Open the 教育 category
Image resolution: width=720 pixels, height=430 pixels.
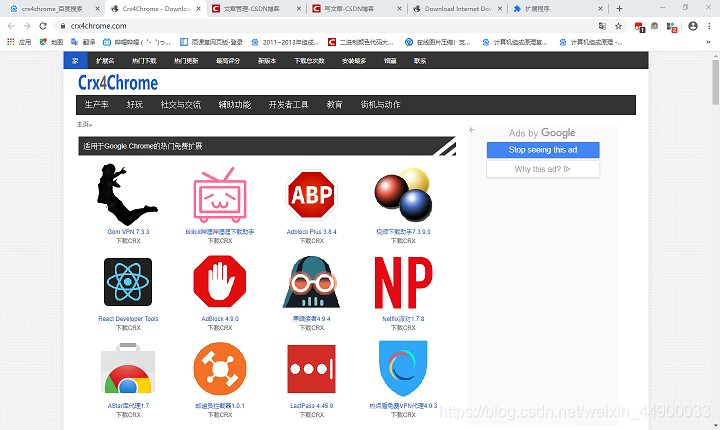point(334,105)
